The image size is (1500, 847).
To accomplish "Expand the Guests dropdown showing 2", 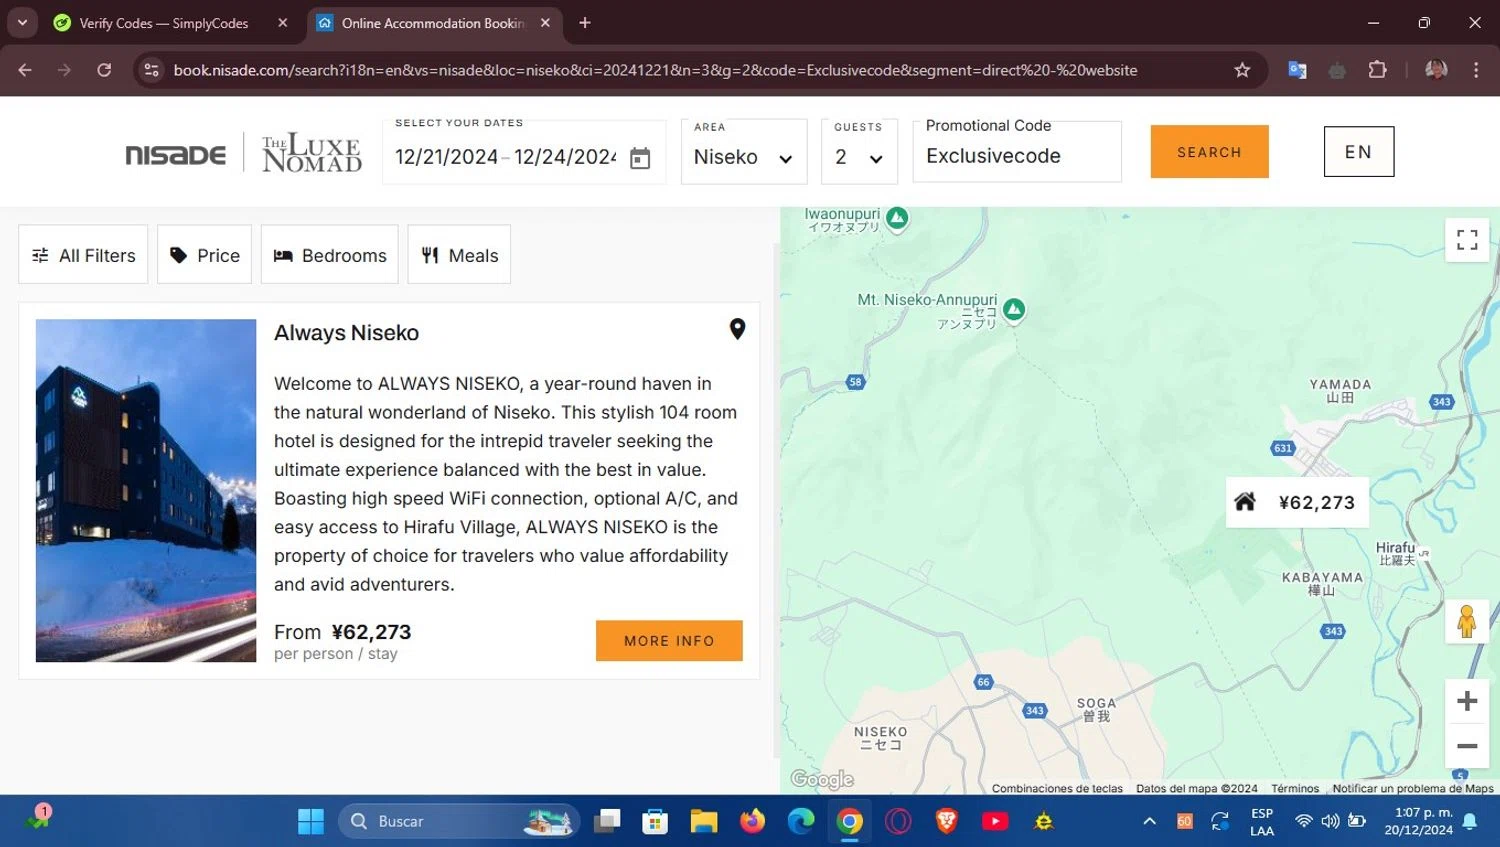I will point(859,152).
